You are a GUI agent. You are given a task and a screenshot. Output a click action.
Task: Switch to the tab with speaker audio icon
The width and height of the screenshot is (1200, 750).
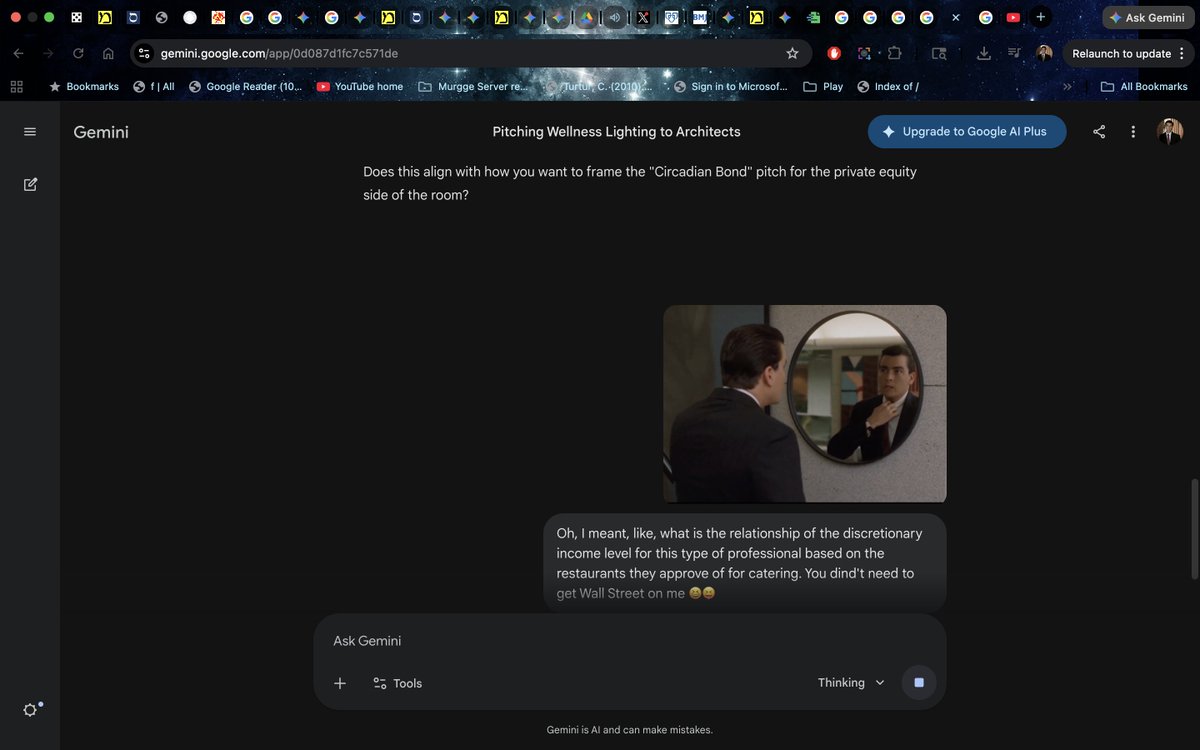click(614, 17)
